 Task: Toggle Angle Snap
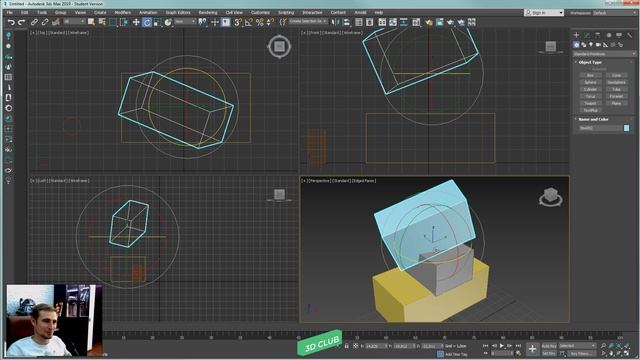click(249, 22)
